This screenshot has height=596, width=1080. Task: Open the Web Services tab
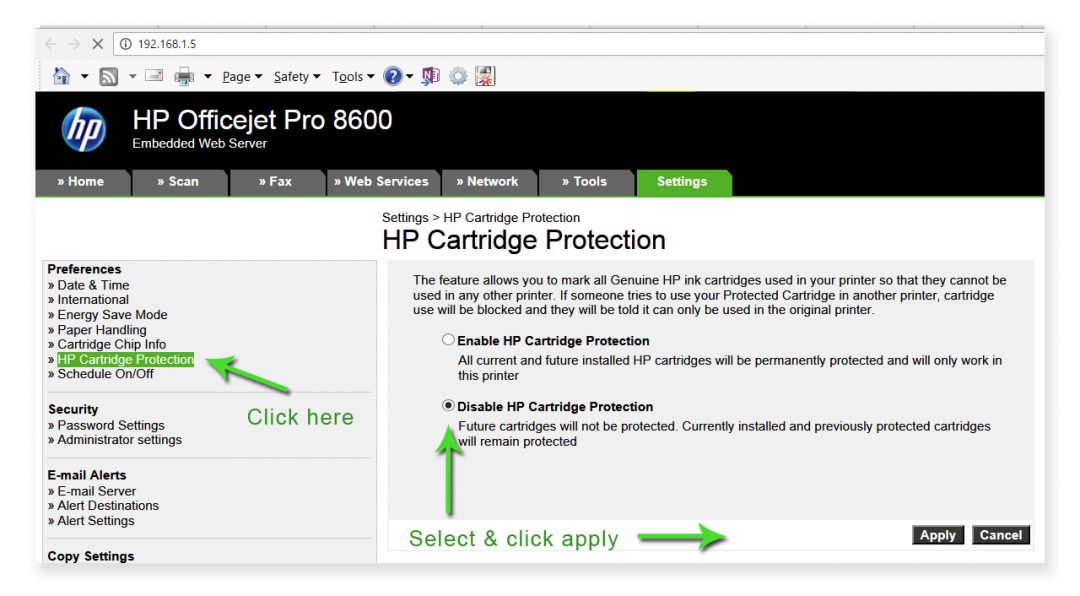pos(383,182)
